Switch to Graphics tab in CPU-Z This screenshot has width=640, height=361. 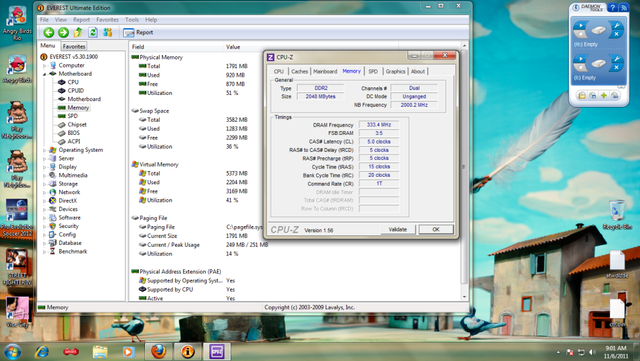click(396, 71)
